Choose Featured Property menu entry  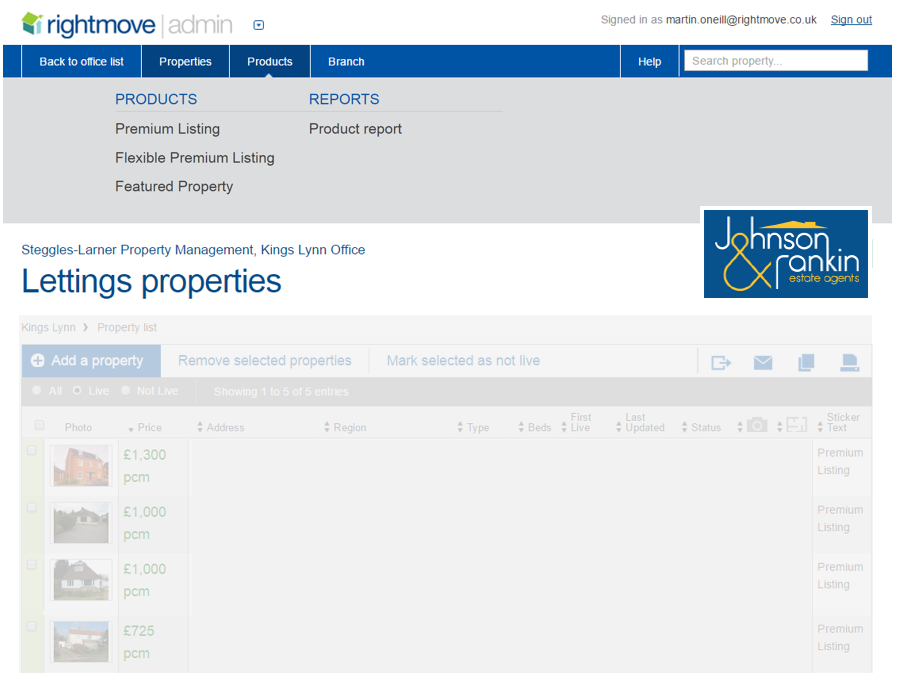pos(174,187)
